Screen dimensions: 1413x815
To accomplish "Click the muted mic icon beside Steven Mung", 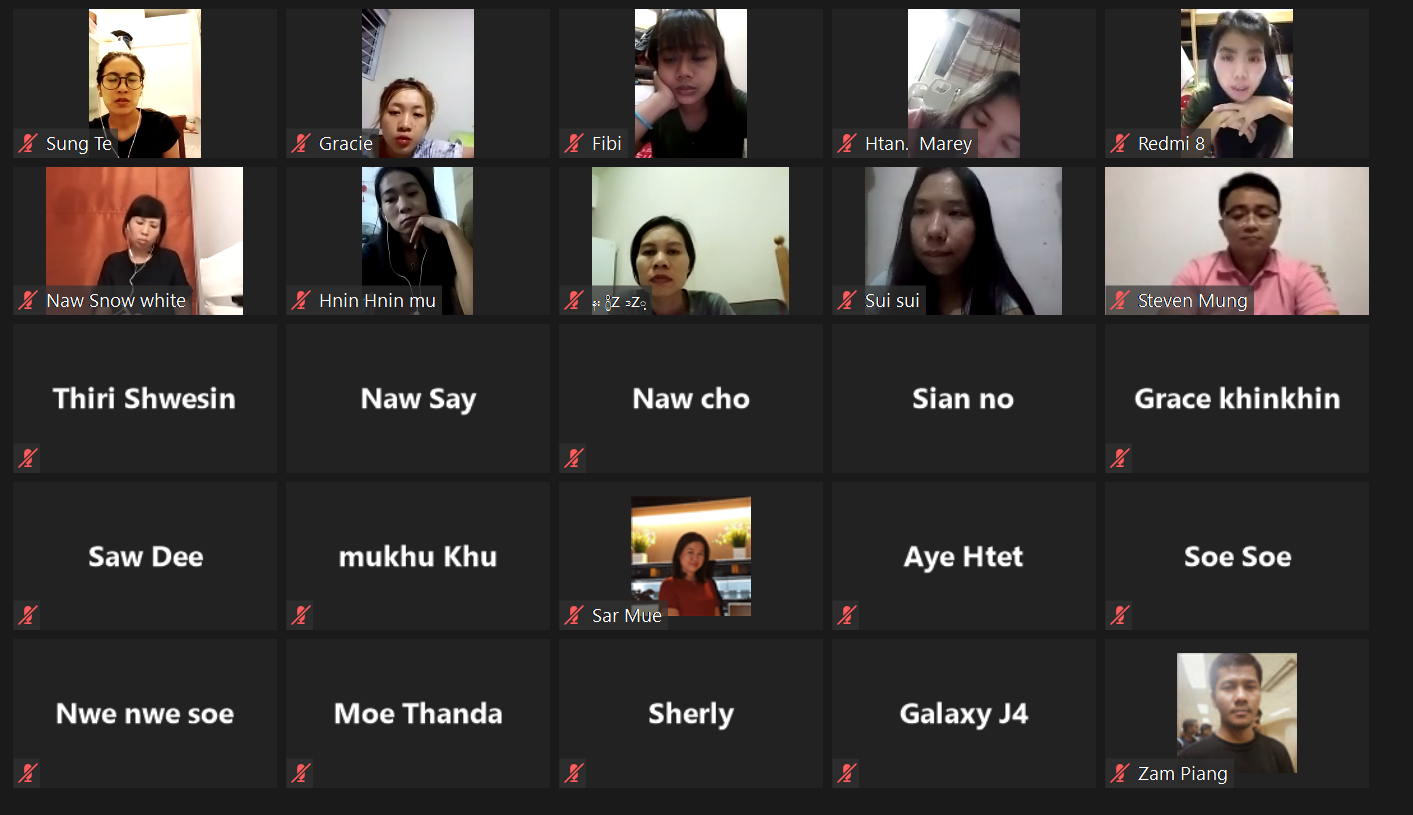I will coord(1120,301).
